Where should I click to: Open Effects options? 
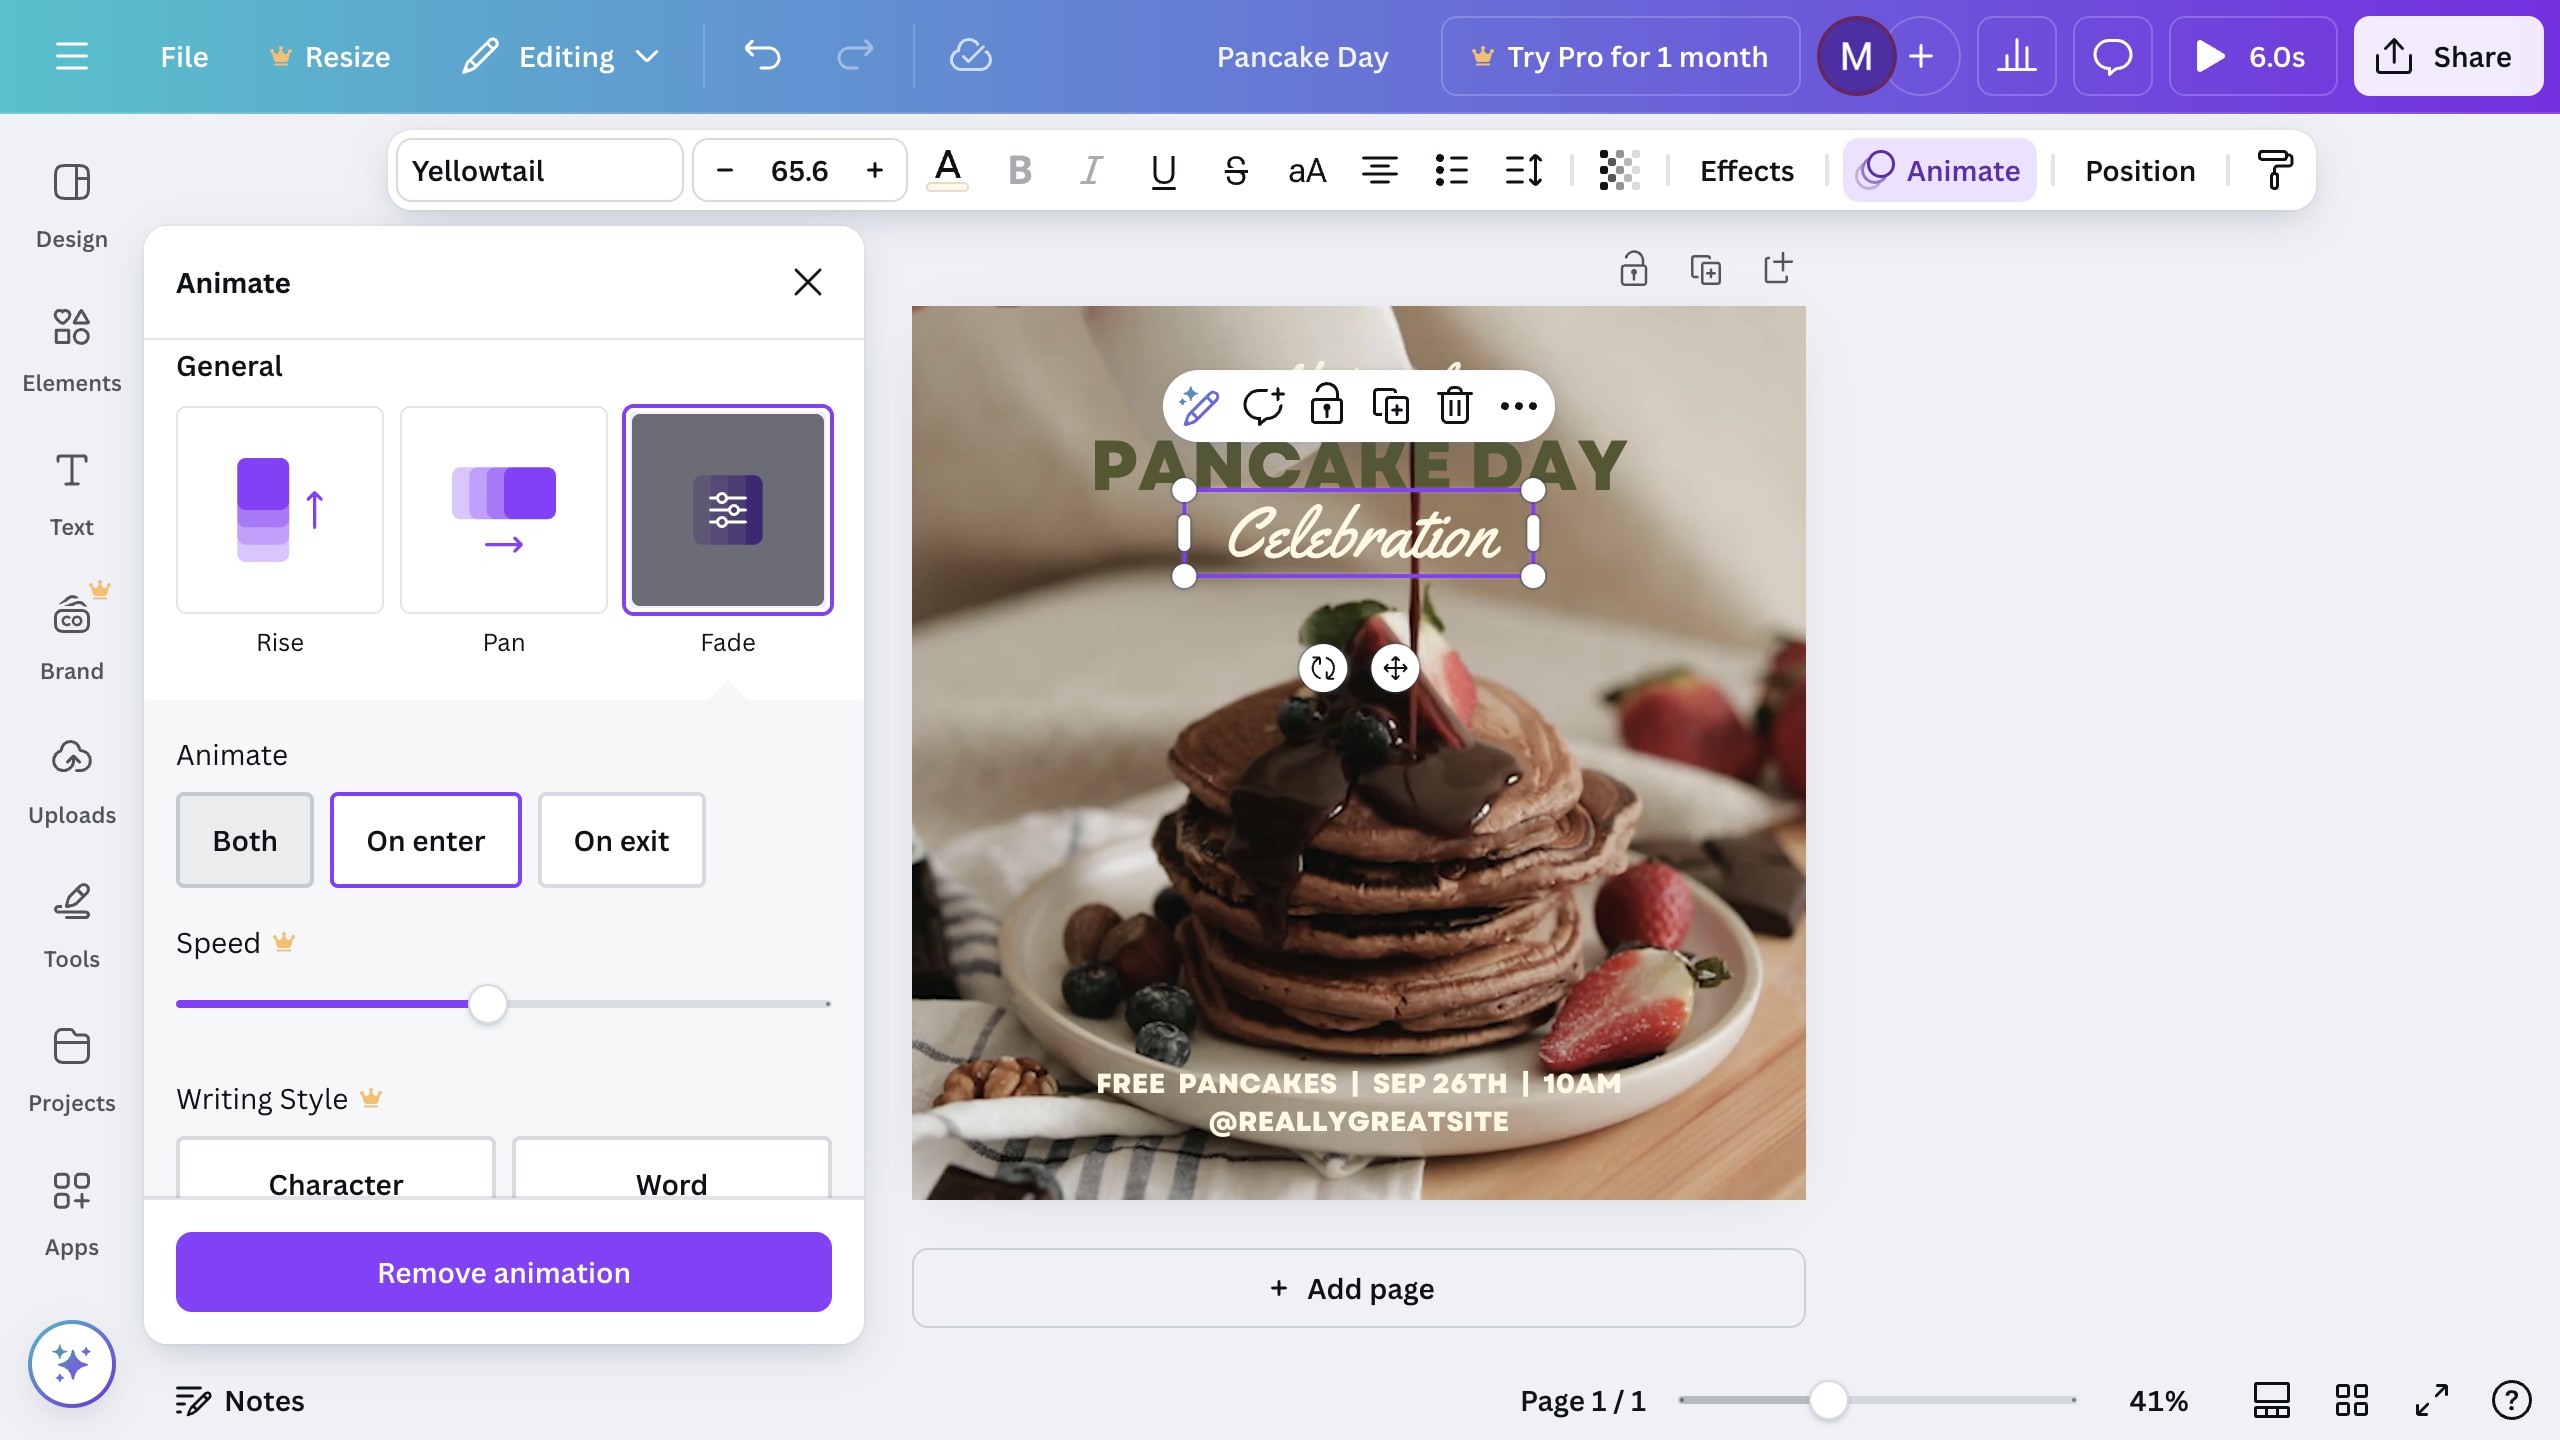tap(1747, 170)
